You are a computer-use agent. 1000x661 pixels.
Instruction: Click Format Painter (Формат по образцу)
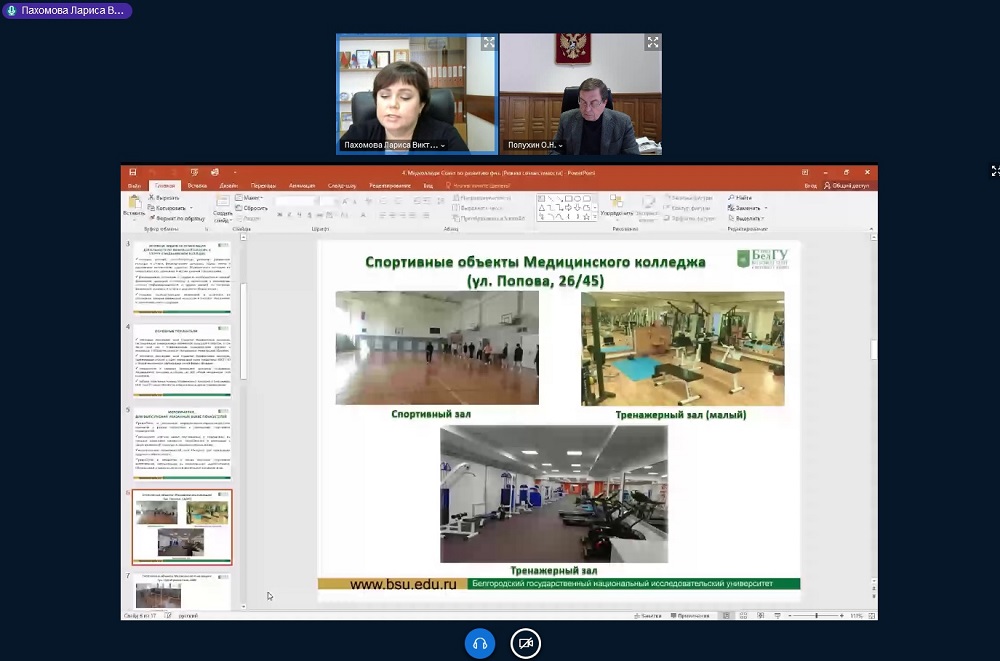pyautogui.click(x=178, y=218)
